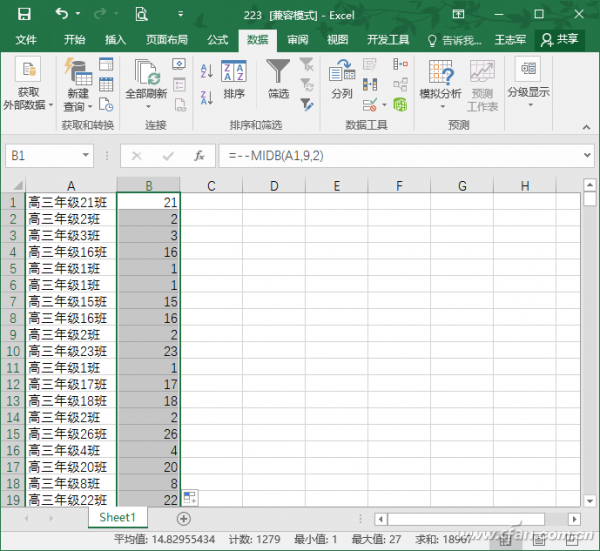The image size is (600, 551).
Task: Select row 10 header
Action: [x=13, y=351]
